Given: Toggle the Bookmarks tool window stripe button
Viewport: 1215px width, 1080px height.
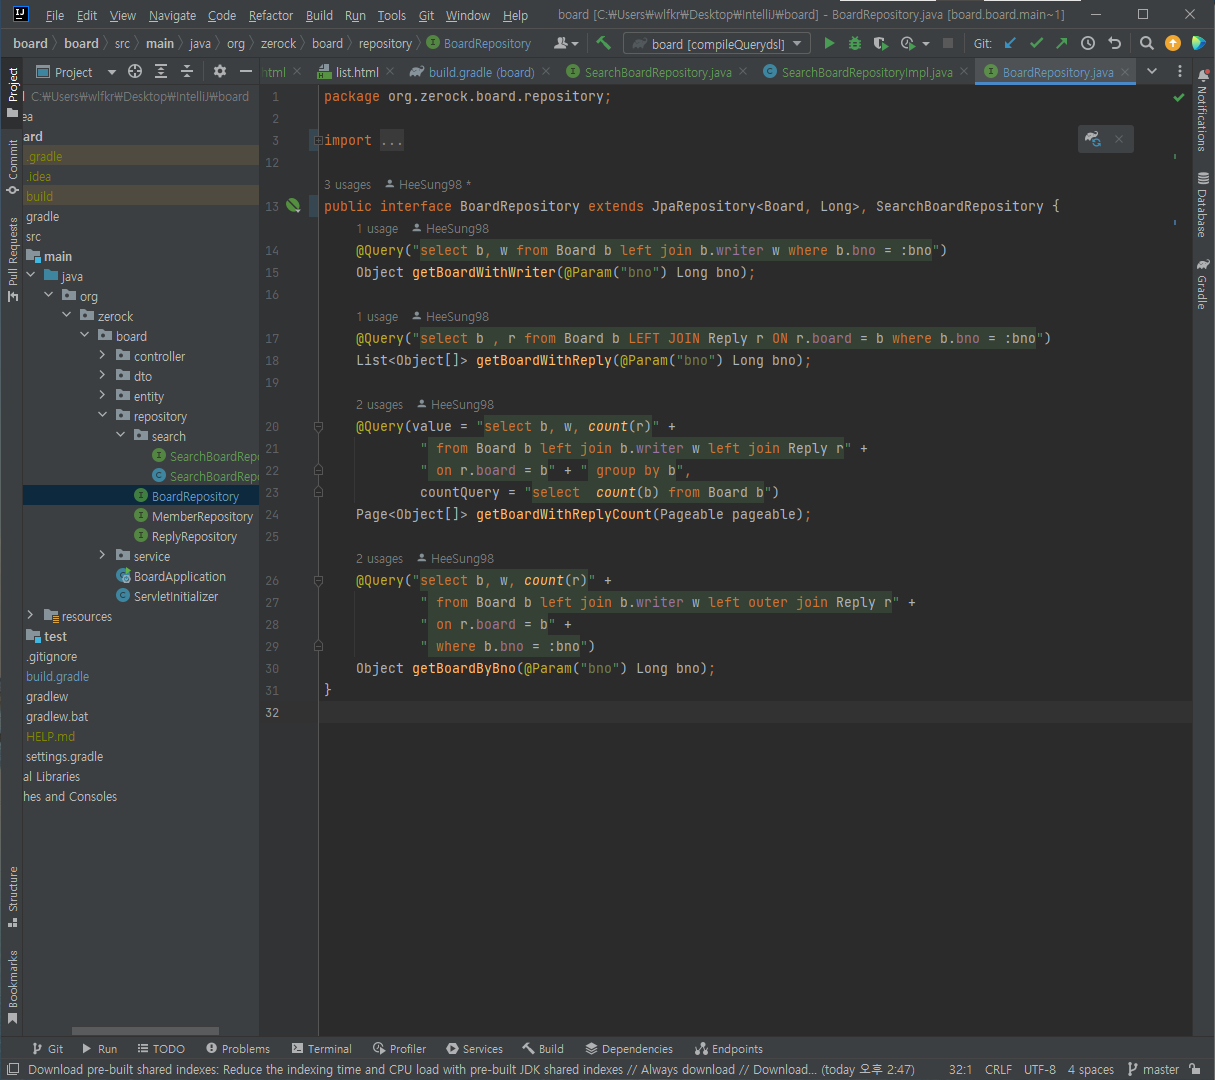Looking at the screenshot, I should (13, 986).
